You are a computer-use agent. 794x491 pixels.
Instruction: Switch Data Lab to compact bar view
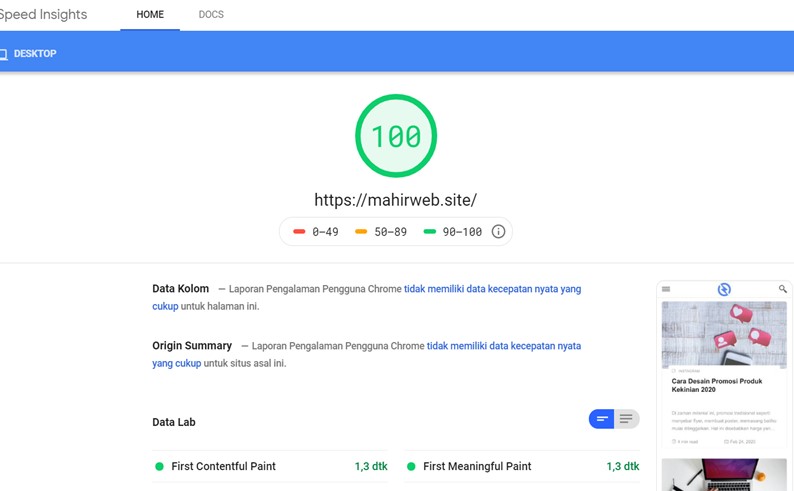(x=602, y=419)
